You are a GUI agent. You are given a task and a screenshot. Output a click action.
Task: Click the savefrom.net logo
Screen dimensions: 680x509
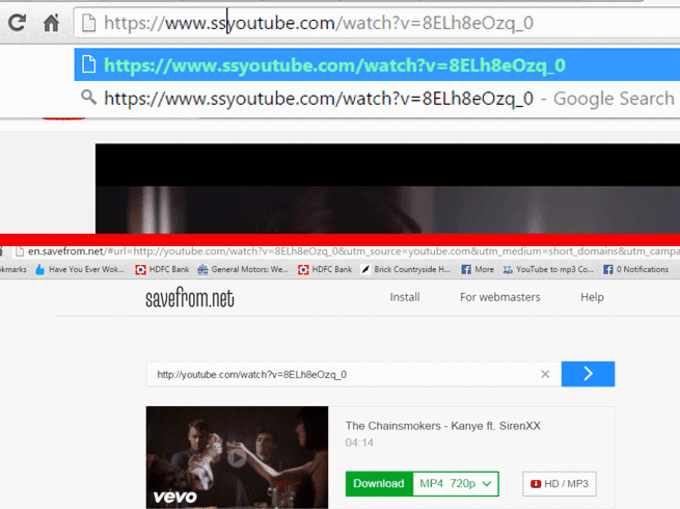[x=190, y=298]
